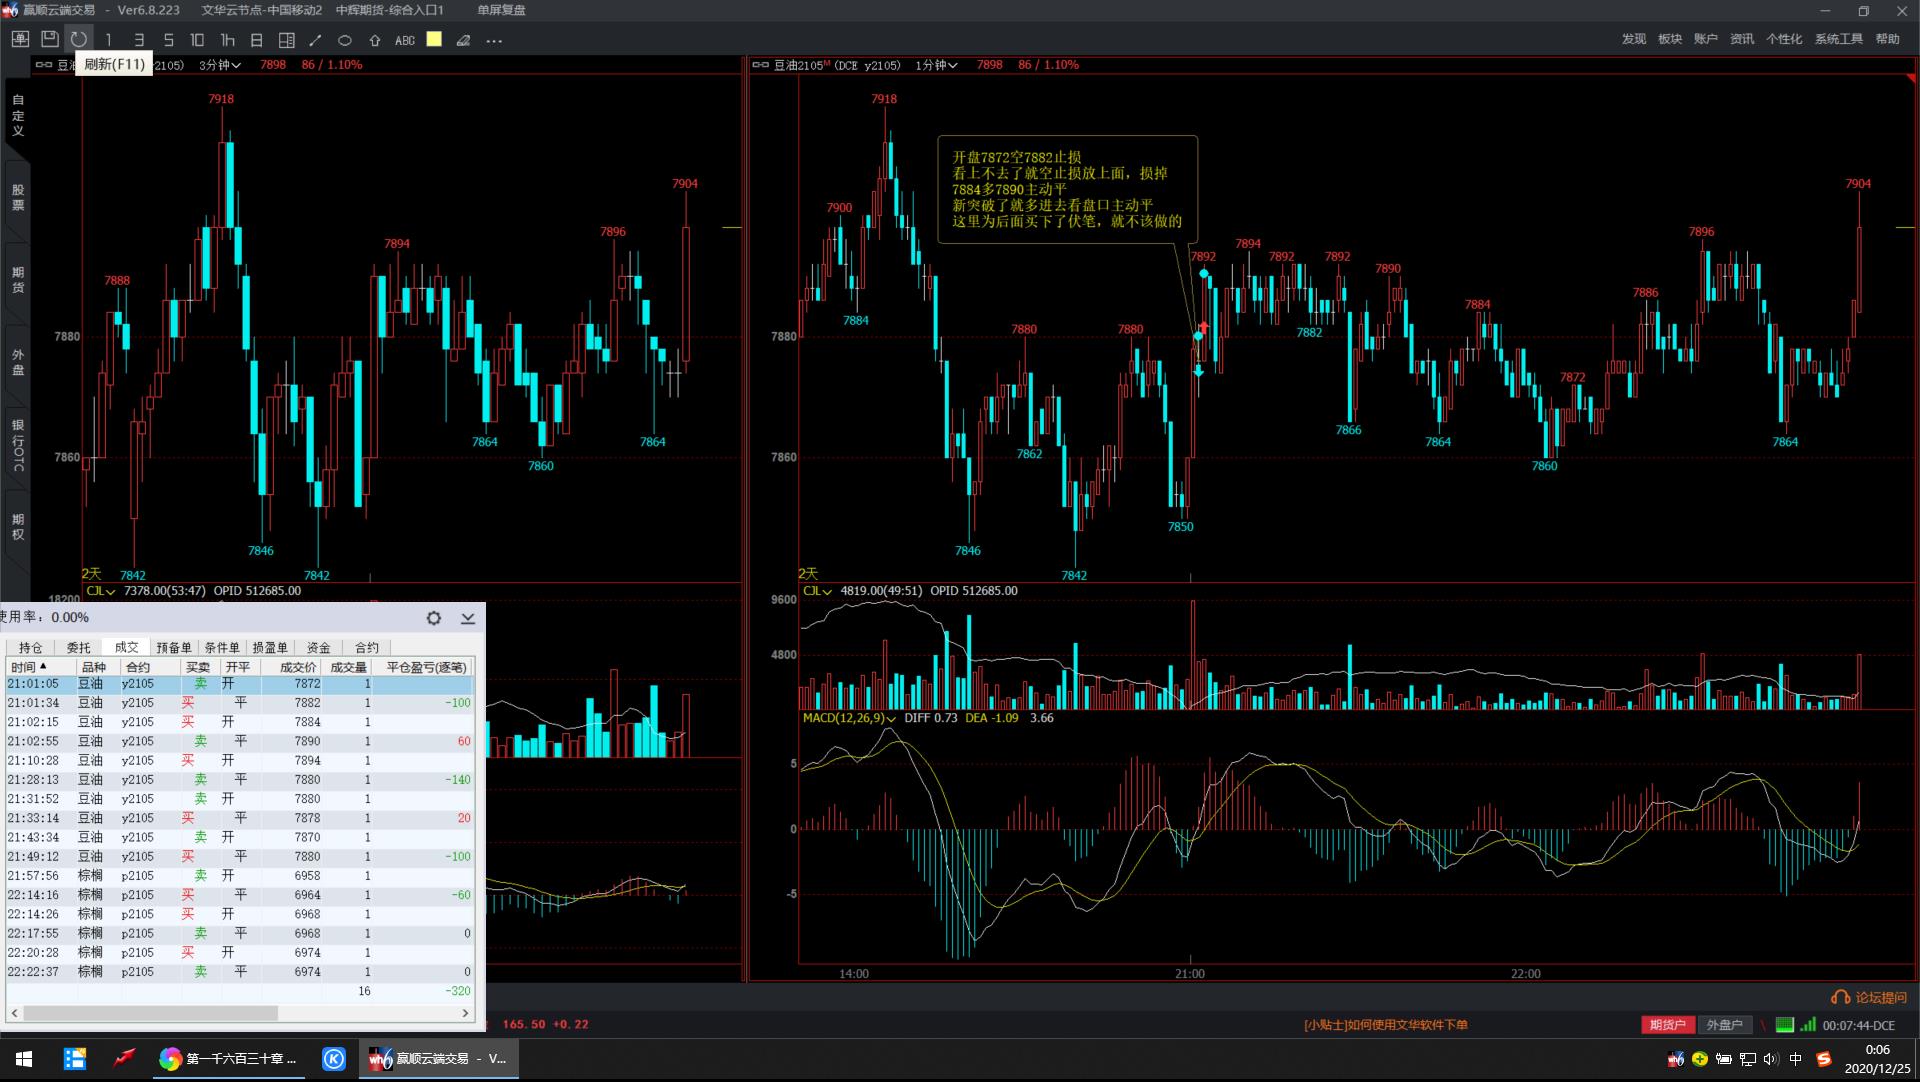The width and height of the screenshot is (1920, 1082).
Task: Open the left chart's CJL indicator dropdown
Action: click(x=102, y=591)
